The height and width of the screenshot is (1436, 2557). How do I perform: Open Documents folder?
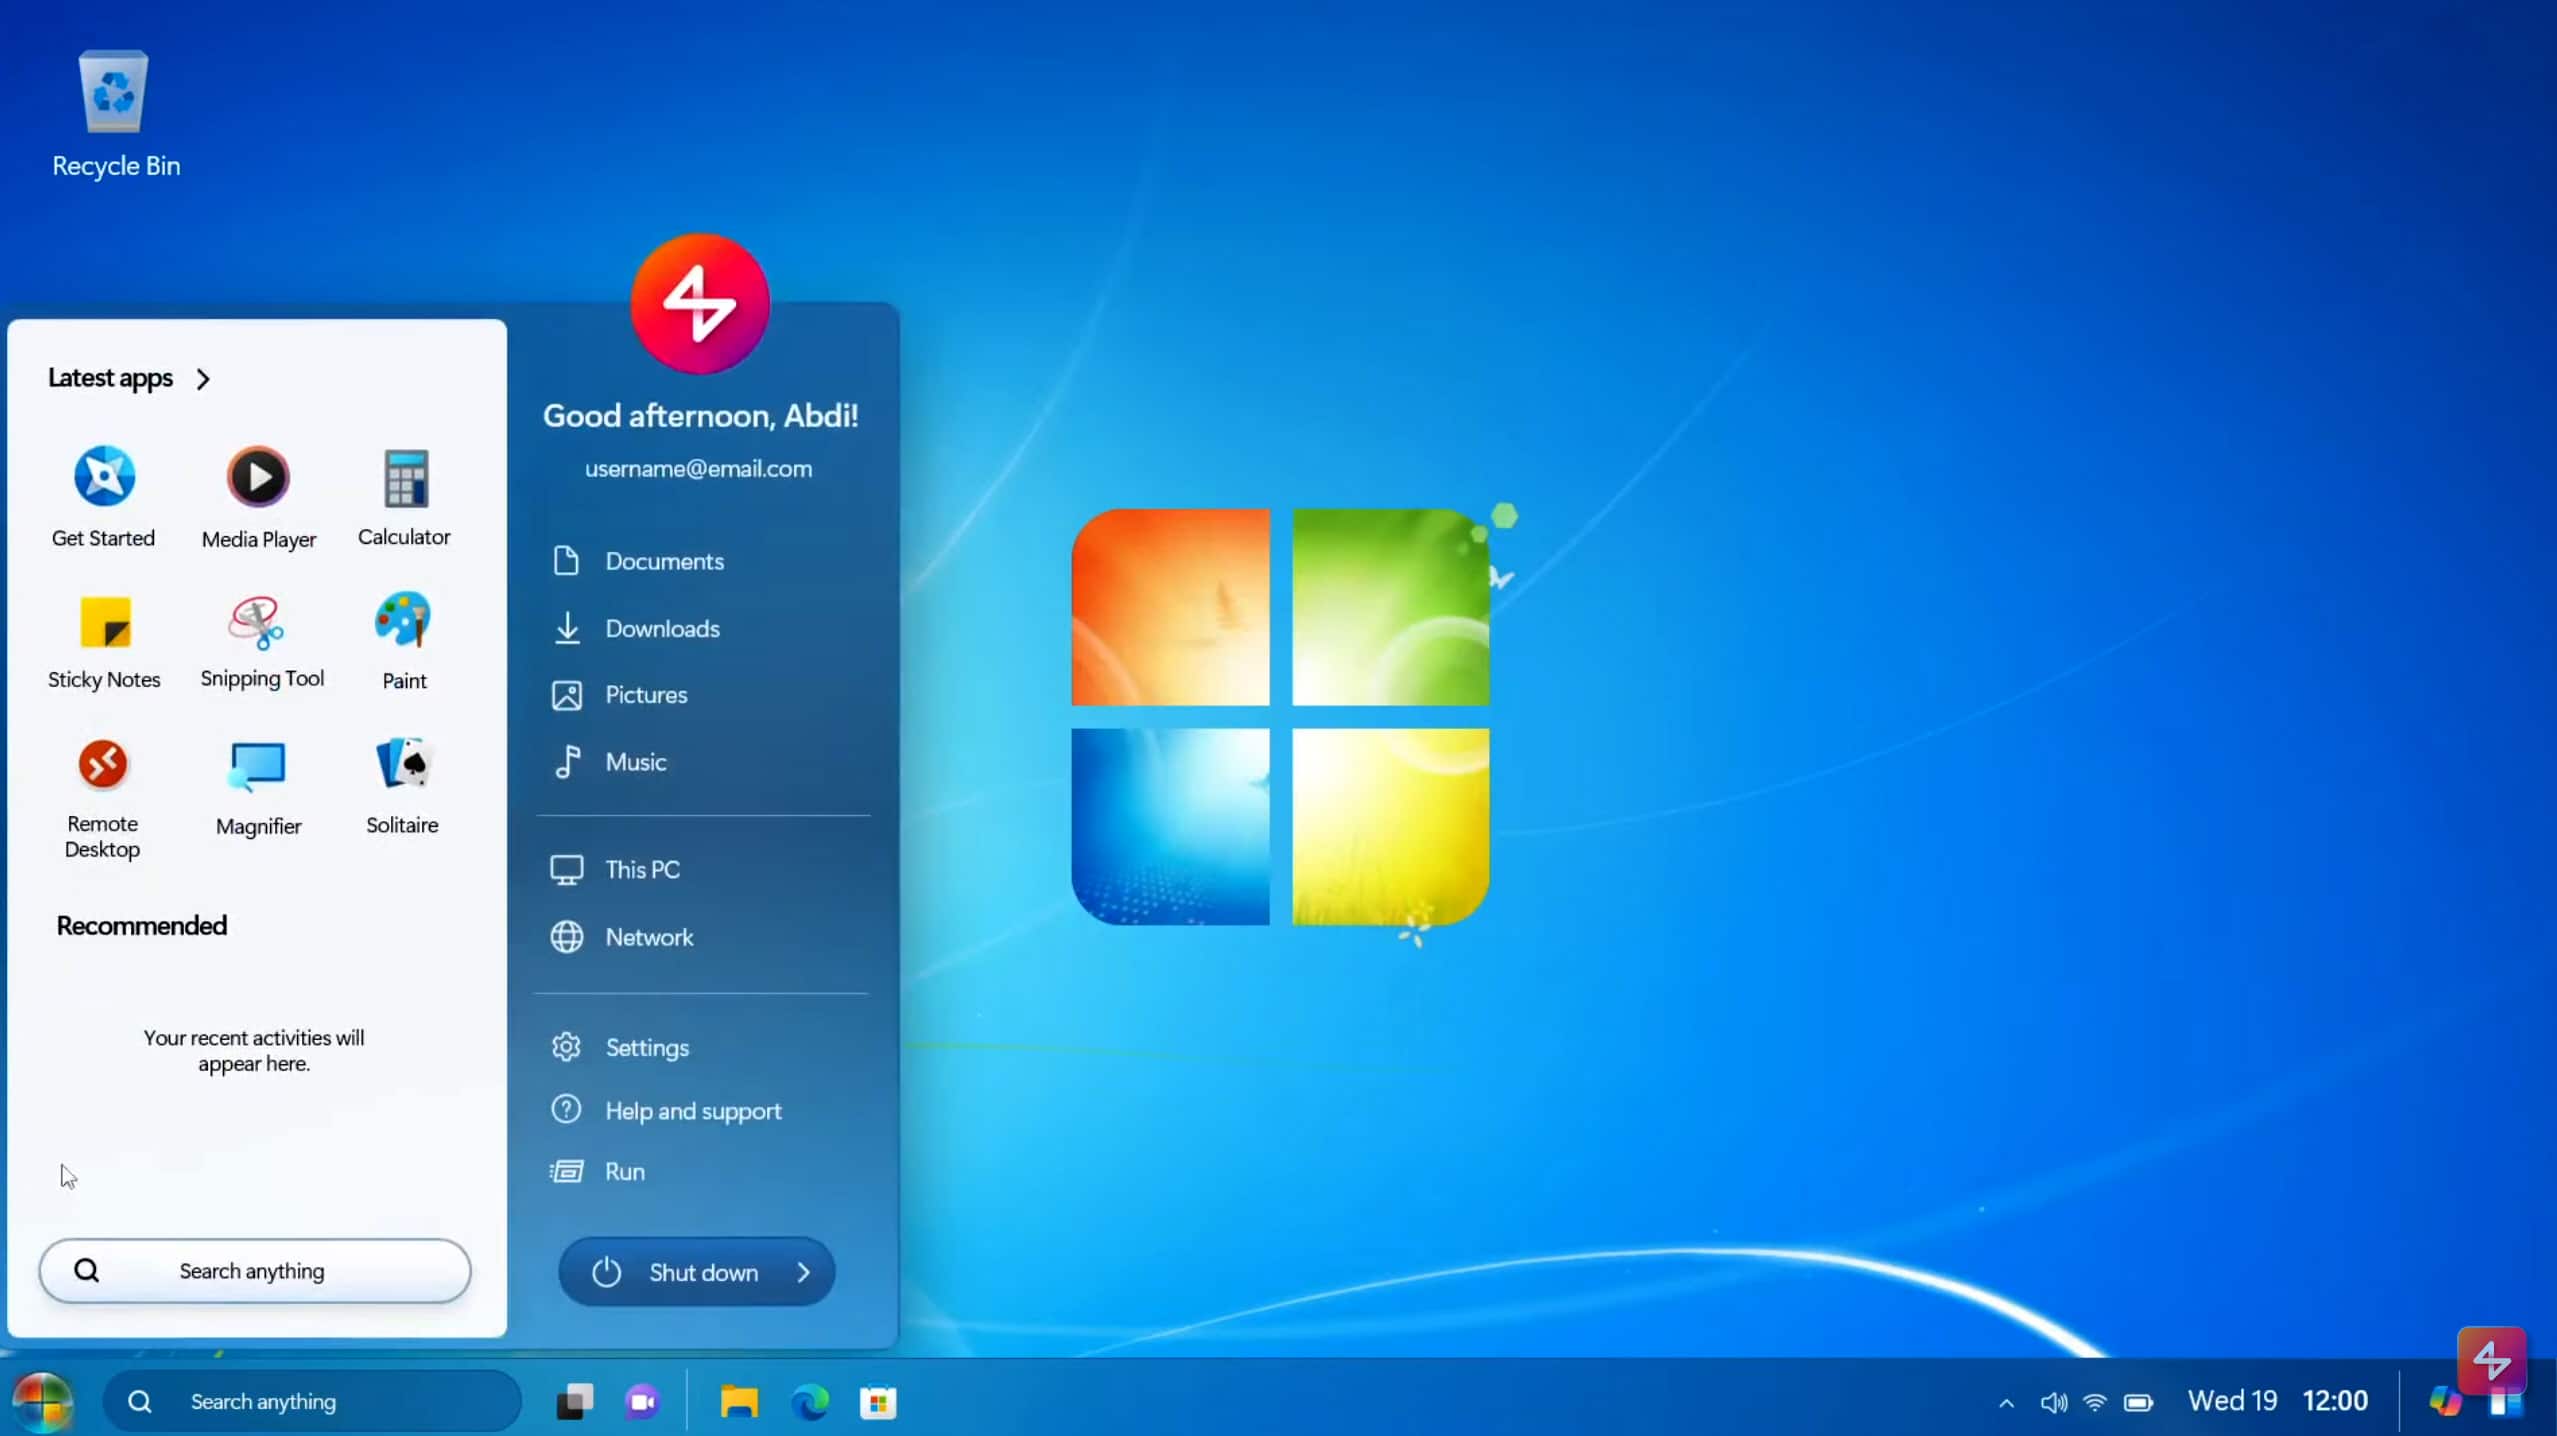(664, 560)
